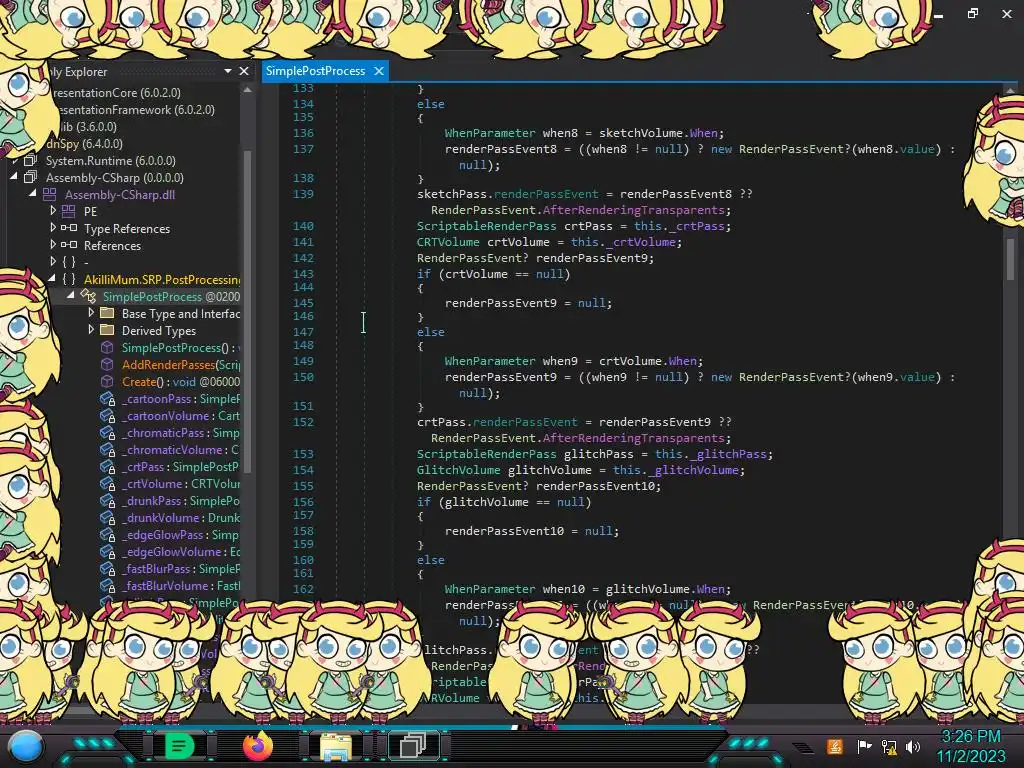1024x768 pixels.
Task: Click the volume speaker tray icon
Action: pyautogui.click(x=913, y=746)
